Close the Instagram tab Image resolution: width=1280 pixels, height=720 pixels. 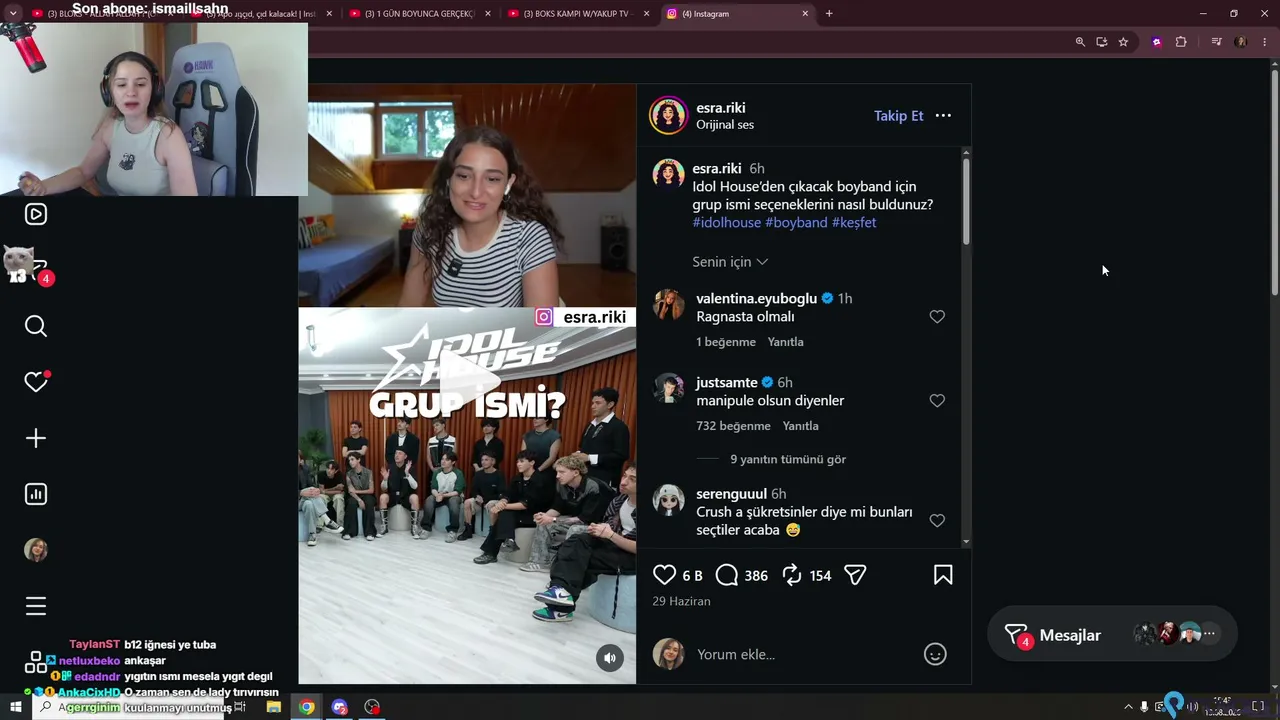pos(805,14)
